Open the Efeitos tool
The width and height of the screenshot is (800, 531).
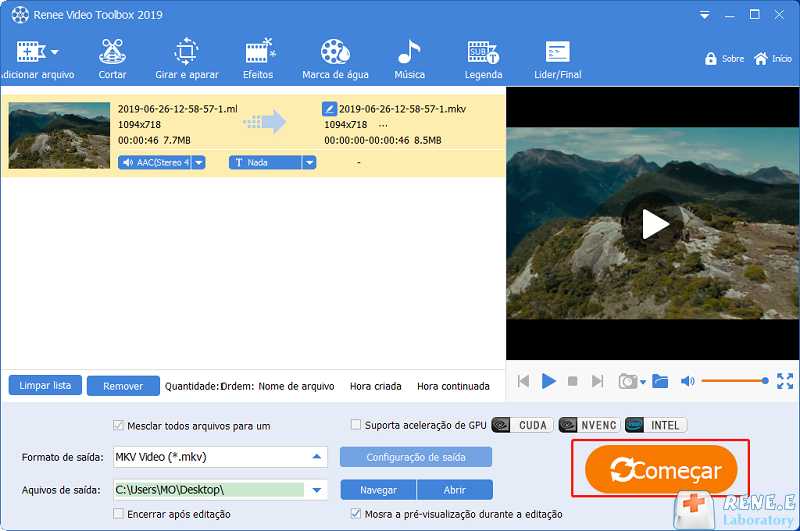pyautogui.click(x=259, y=60)
